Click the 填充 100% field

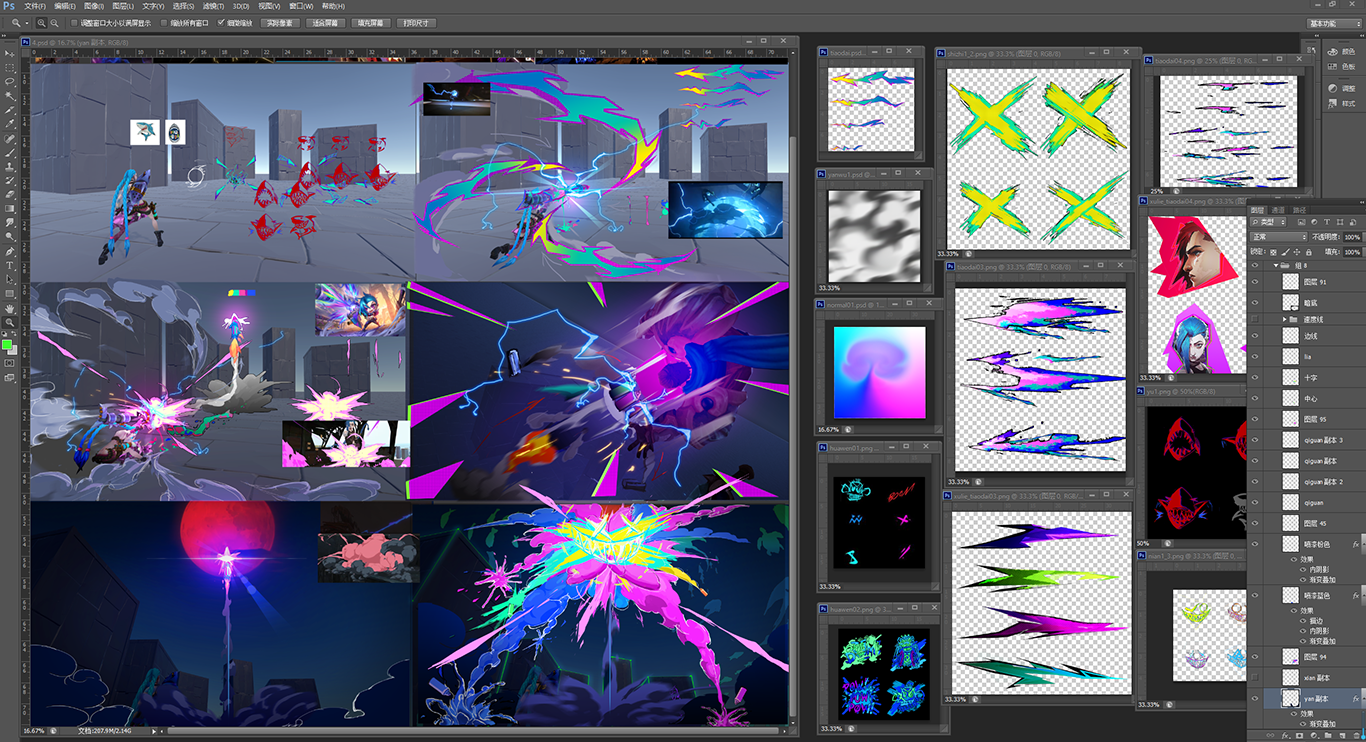(x=1352, y=252)
